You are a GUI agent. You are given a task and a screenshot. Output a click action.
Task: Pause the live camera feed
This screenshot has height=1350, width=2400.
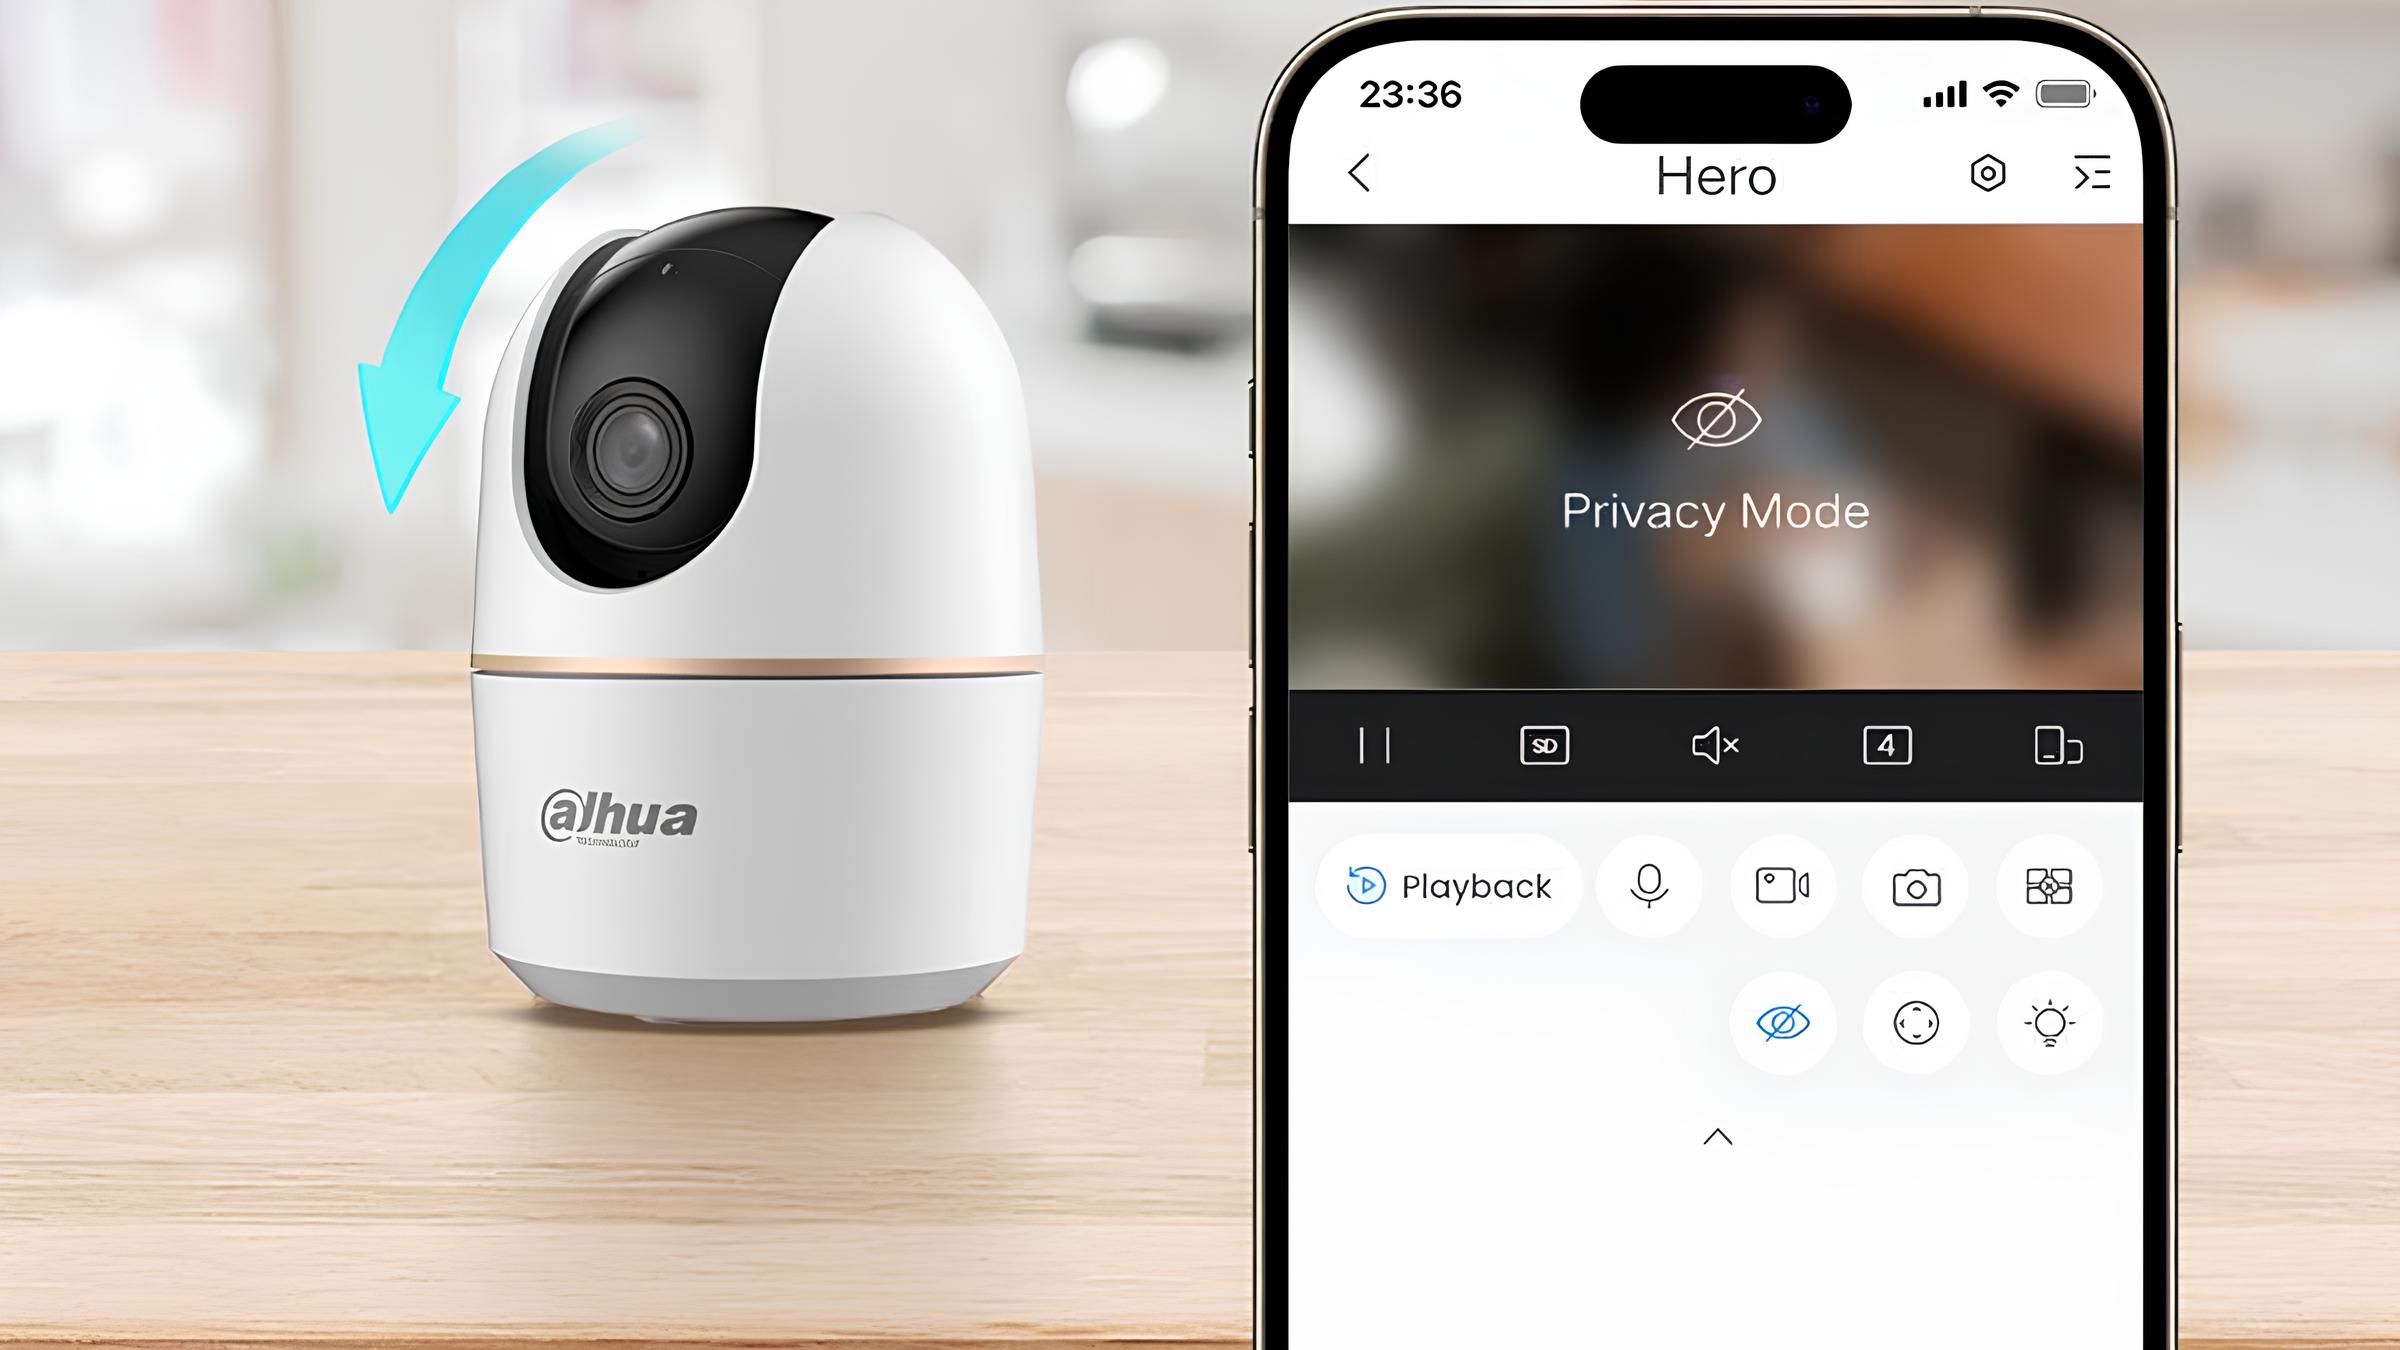click(x=1375, y=745)
